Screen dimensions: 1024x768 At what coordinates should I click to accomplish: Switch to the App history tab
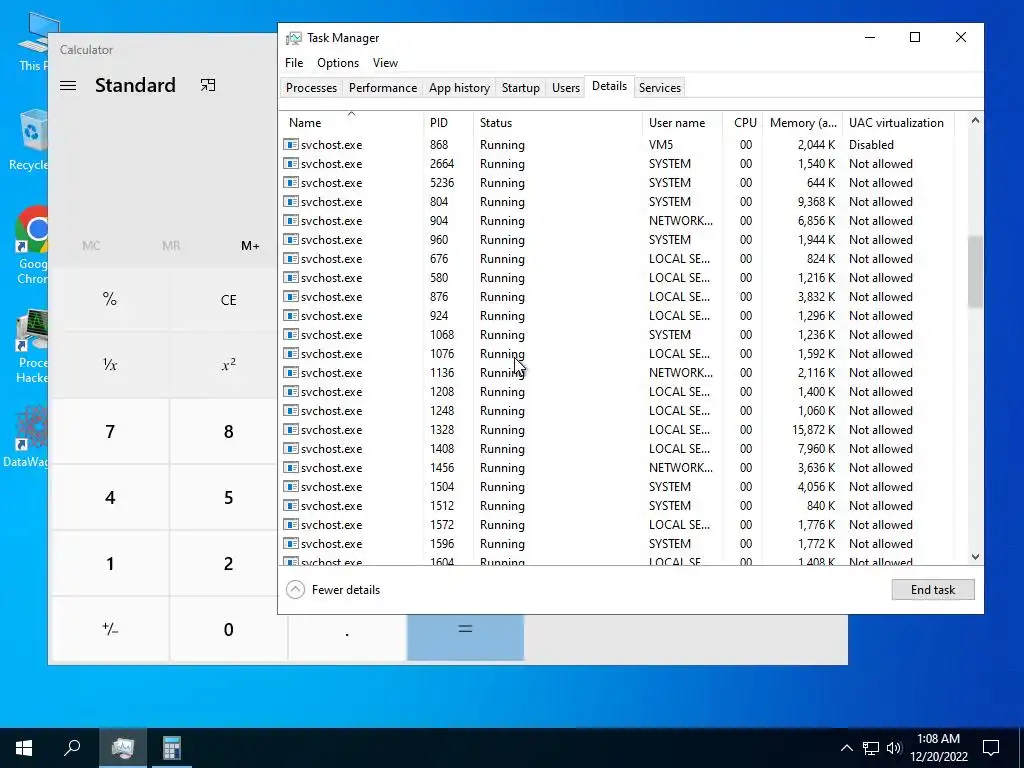[459, 88]
